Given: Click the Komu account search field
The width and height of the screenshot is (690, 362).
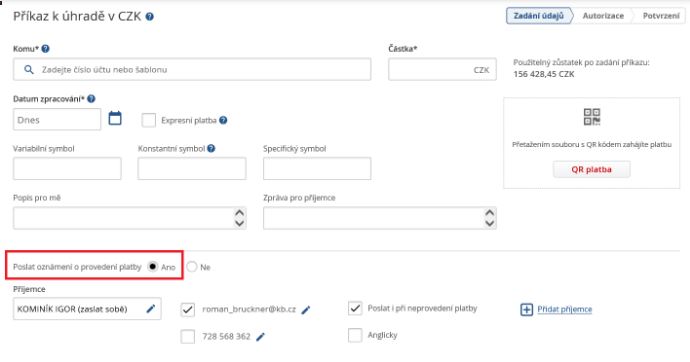Looking at the screenshot, I should pos(192,69).
